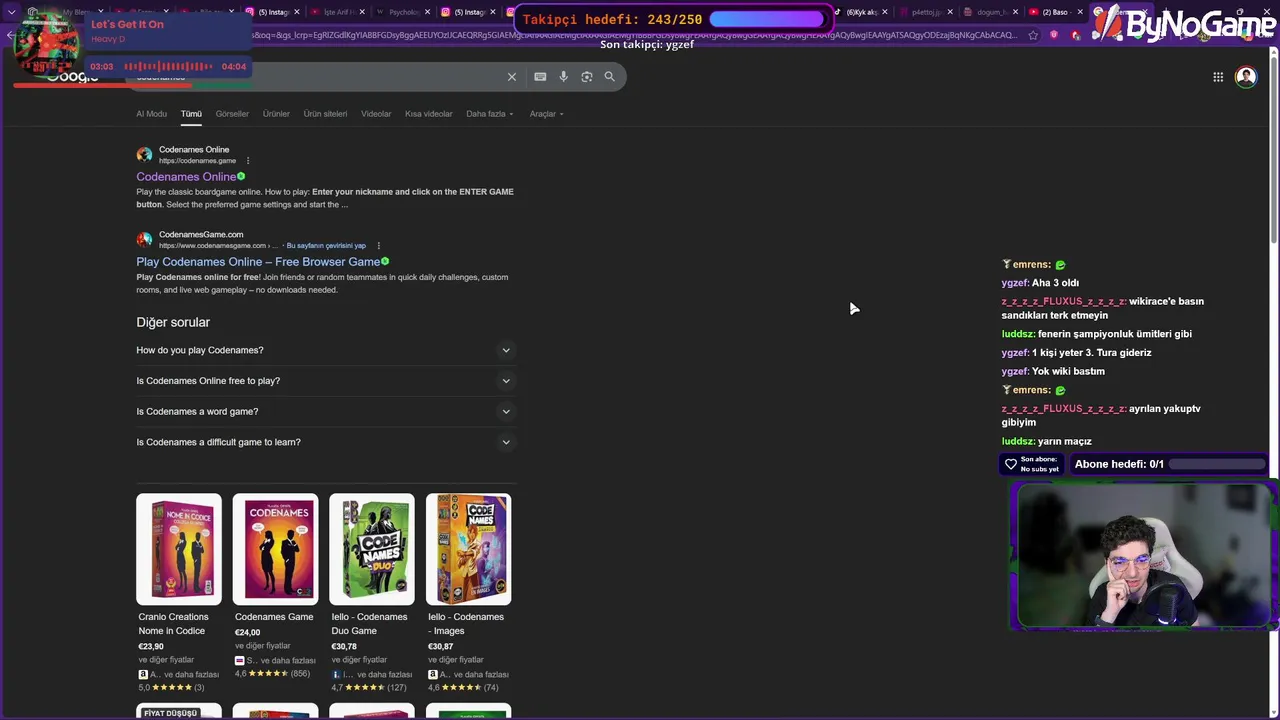Open the "Daha fazla" dropdown
Screen dimensions: 1280x720
point(490,114)
